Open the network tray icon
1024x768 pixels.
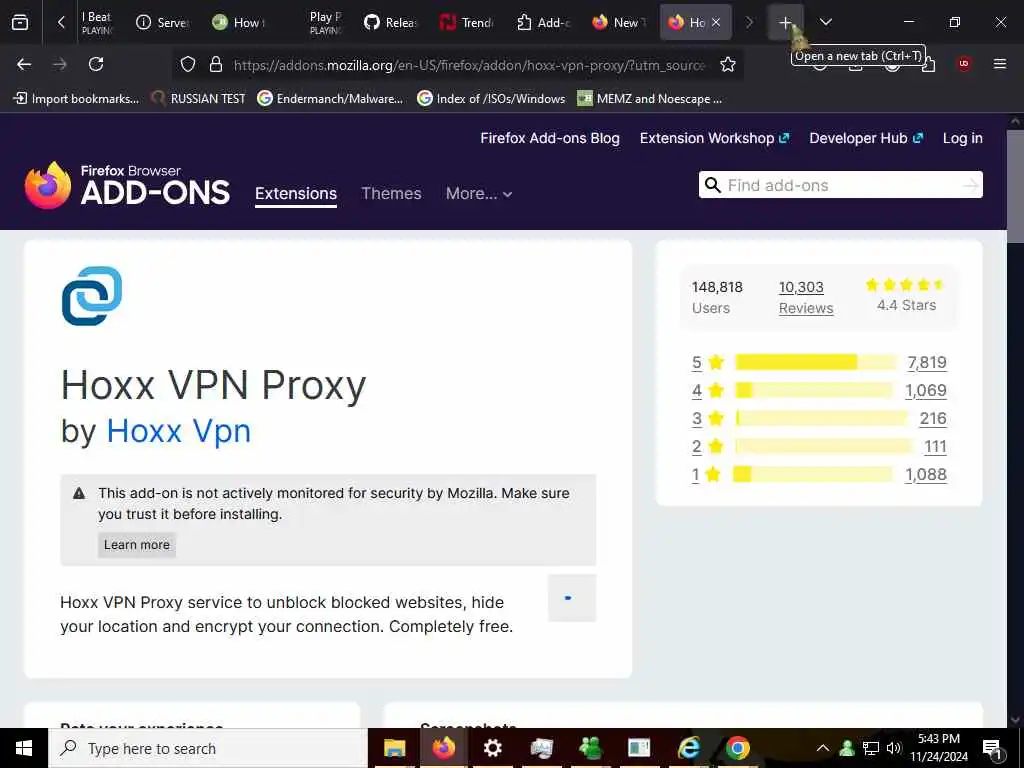[x=871, y=748]
